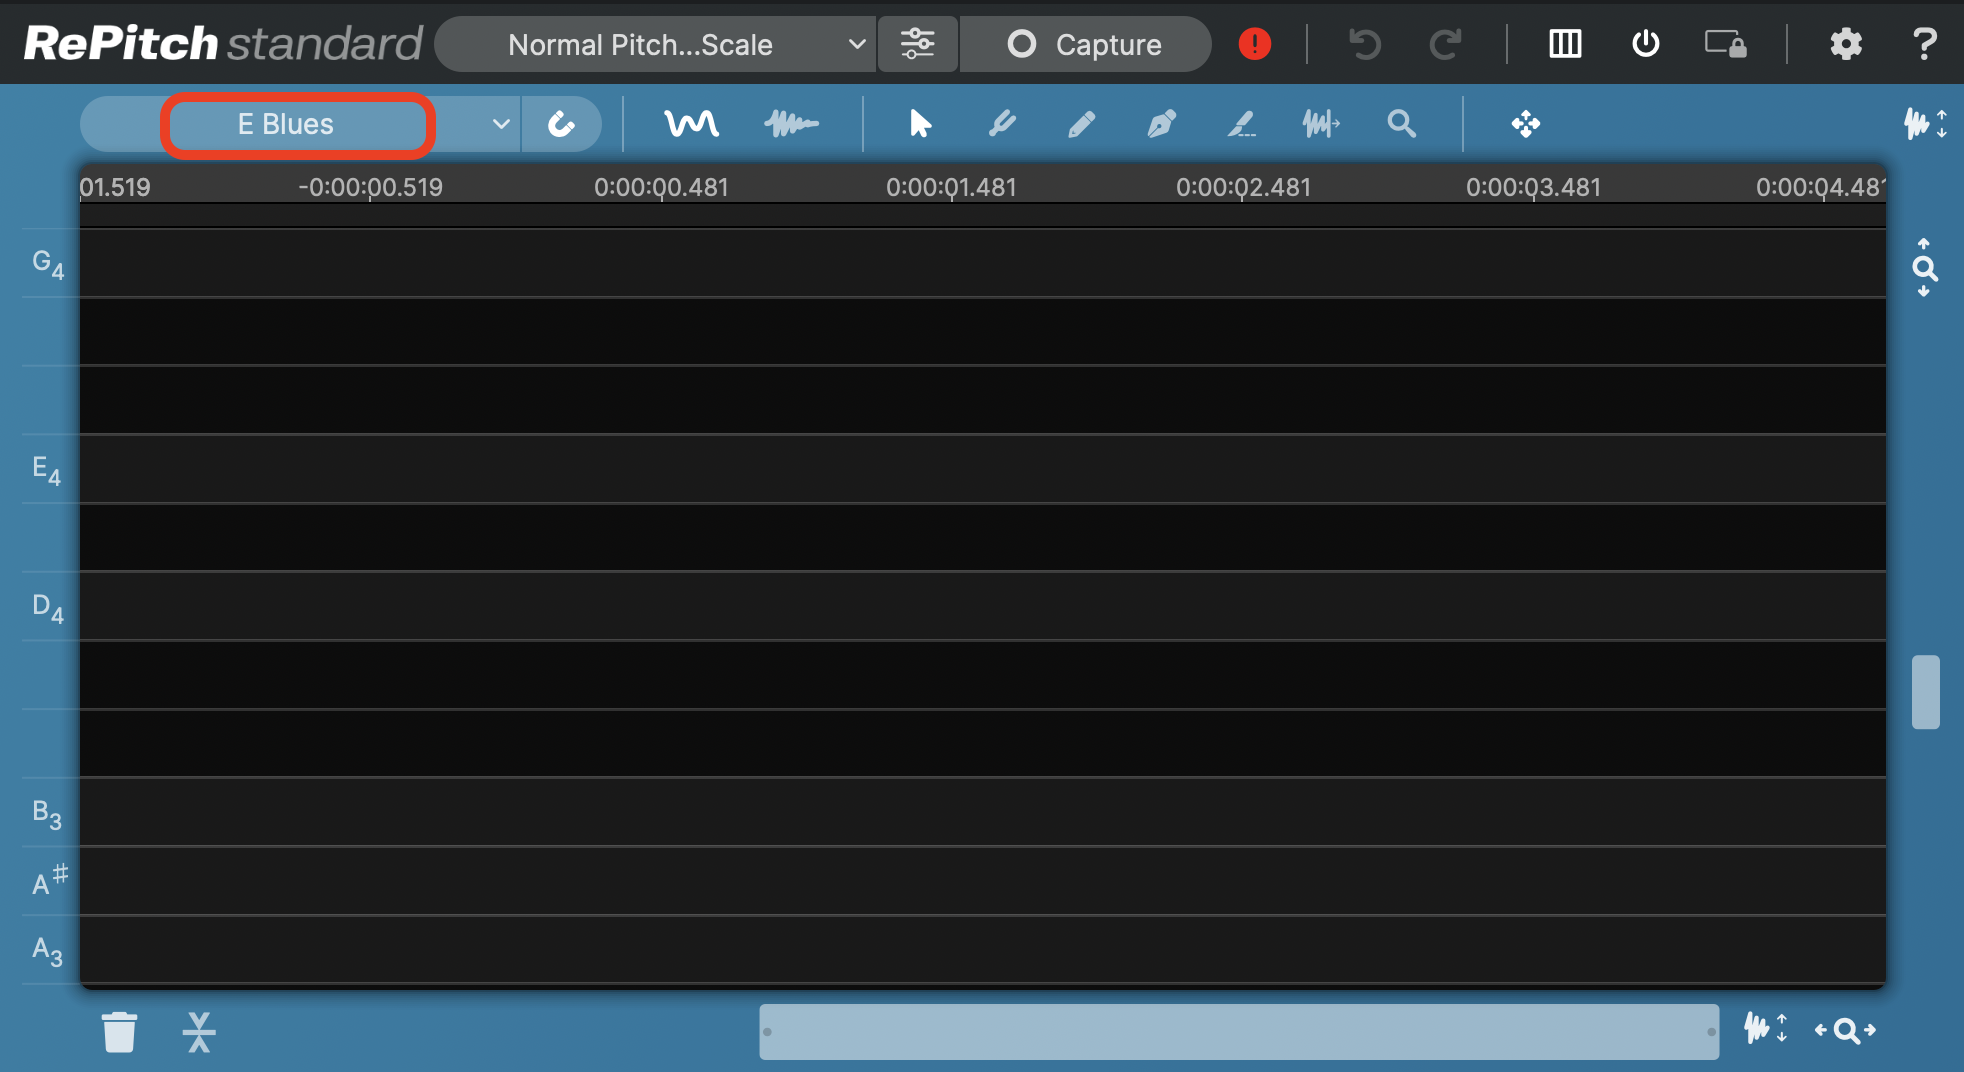This screenshot has width=1964, height=1072.
Task: Choose the pen curve tool
Action: (x=1161, y=124)
